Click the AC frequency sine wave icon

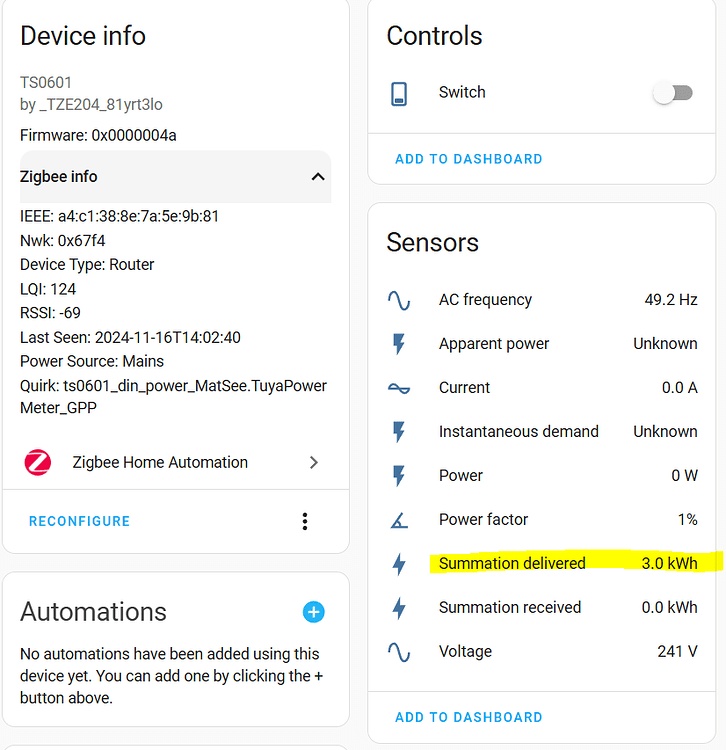[399, 300]
